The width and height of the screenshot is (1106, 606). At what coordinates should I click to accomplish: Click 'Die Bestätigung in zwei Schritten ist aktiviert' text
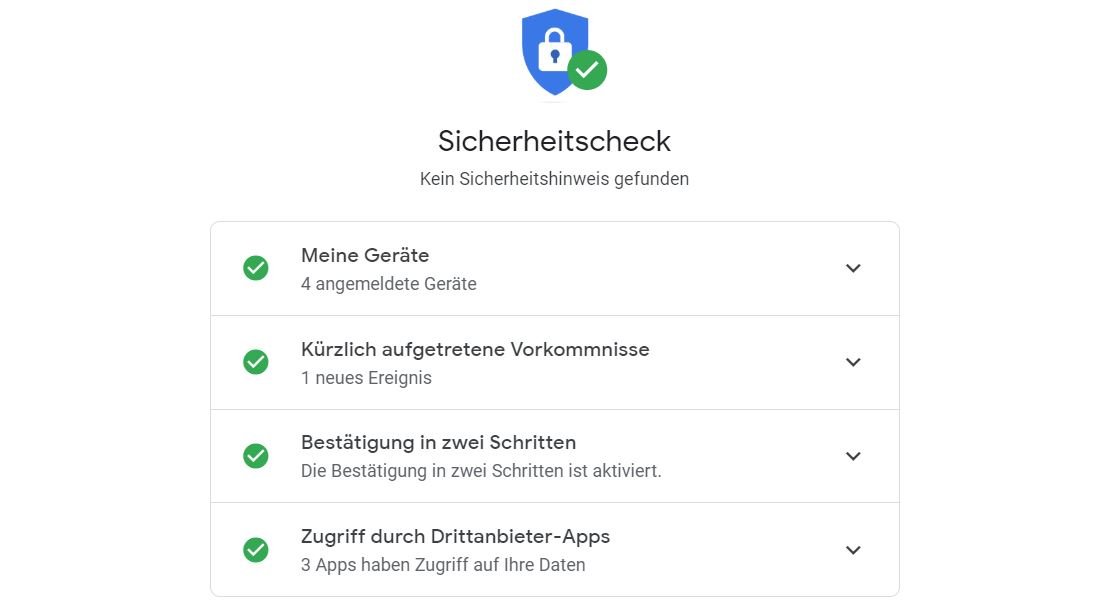481,470
